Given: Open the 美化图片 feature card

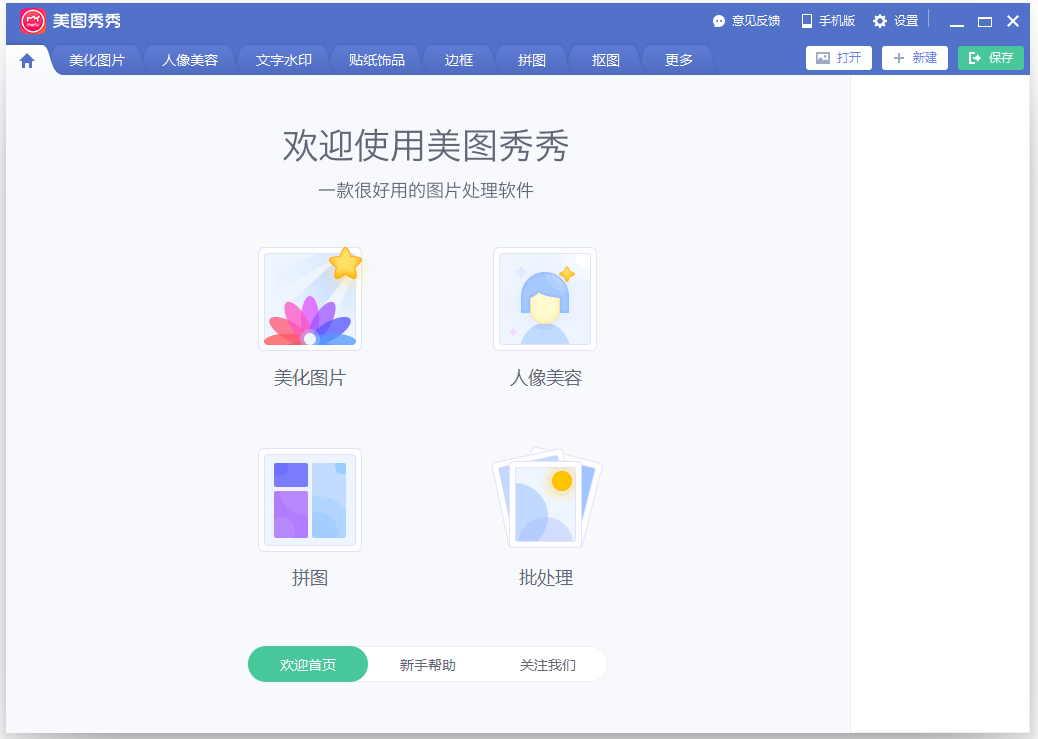Looking at the screenshot, I should coord(309,300).
